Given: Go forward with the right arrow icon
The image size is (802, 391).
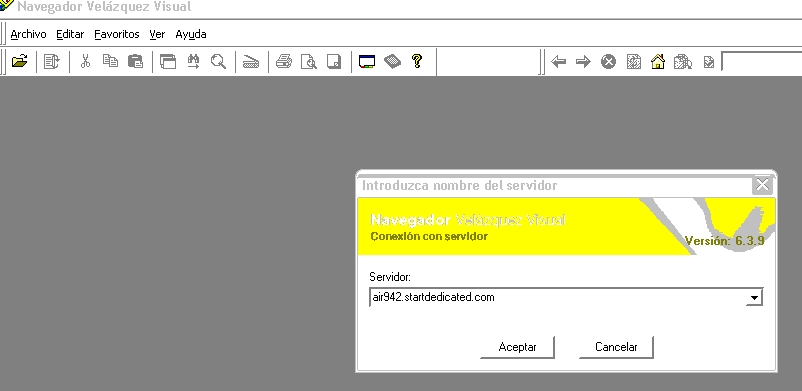Looking at the screenshot, I should tap(583, 62).
